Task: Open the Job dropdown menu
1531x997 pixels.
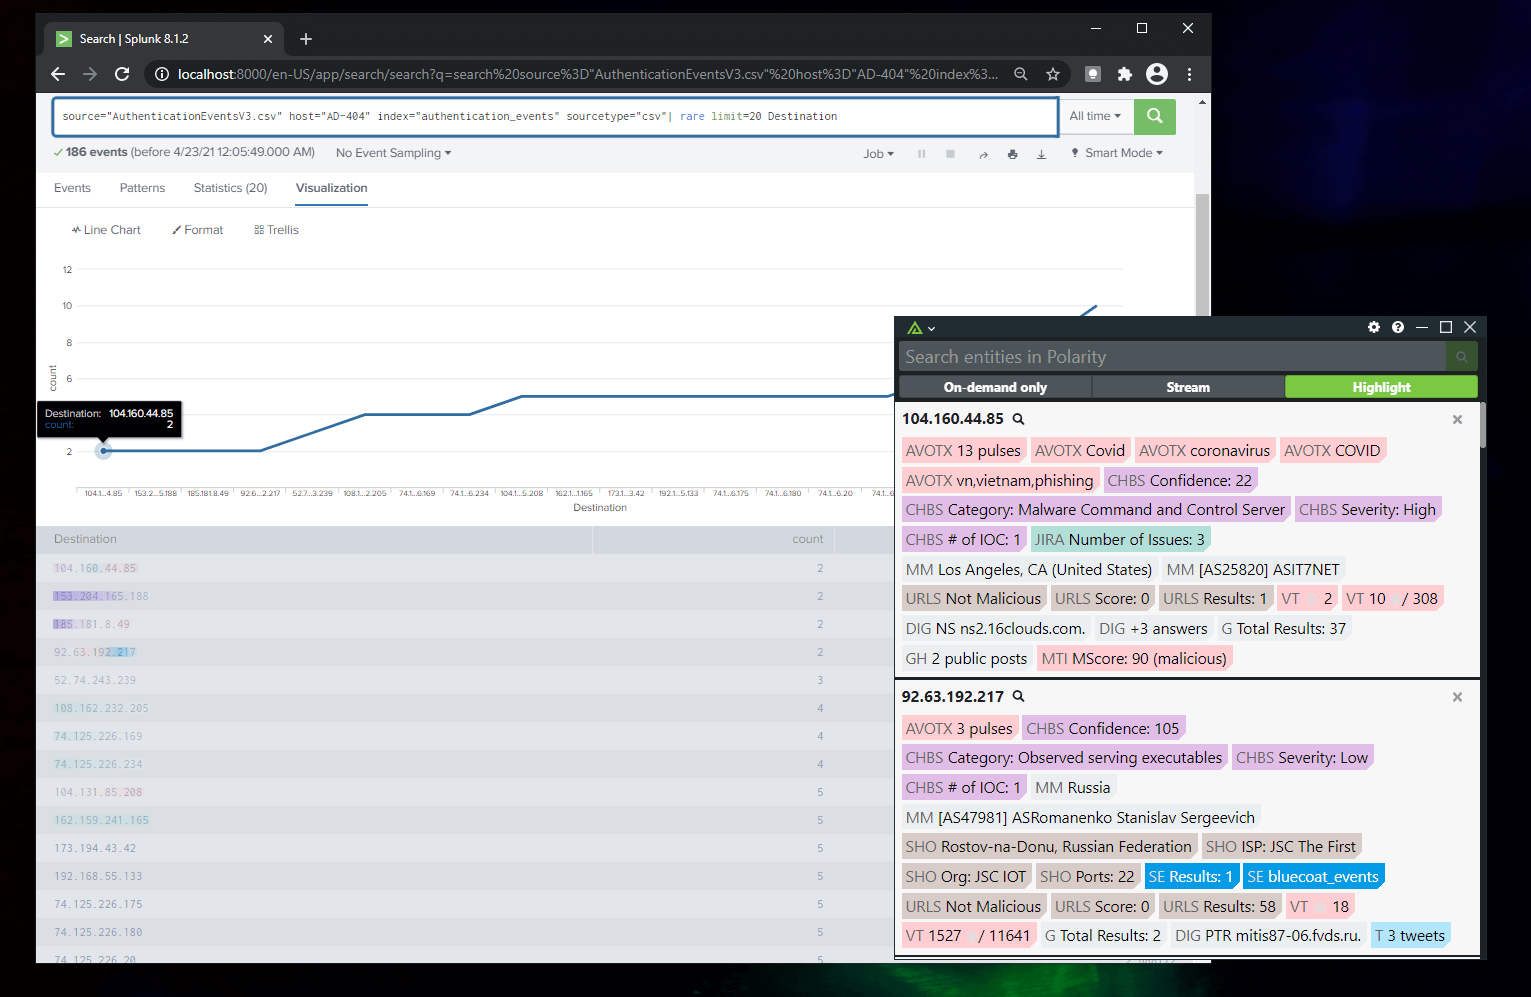Action: 879,154
